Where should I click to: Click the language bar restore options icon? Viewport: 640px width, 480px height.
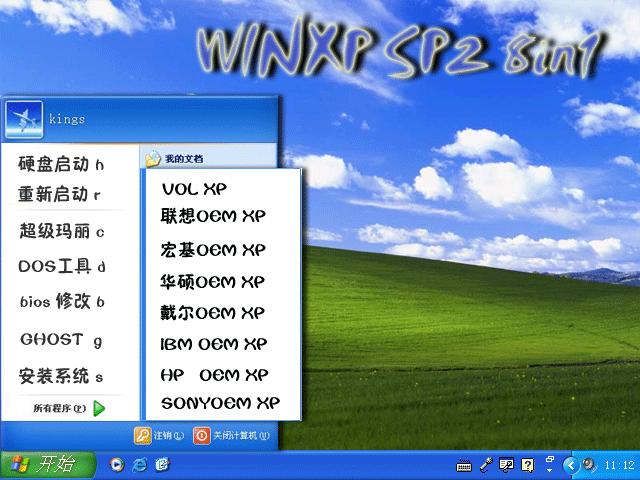tap(549, 460)
